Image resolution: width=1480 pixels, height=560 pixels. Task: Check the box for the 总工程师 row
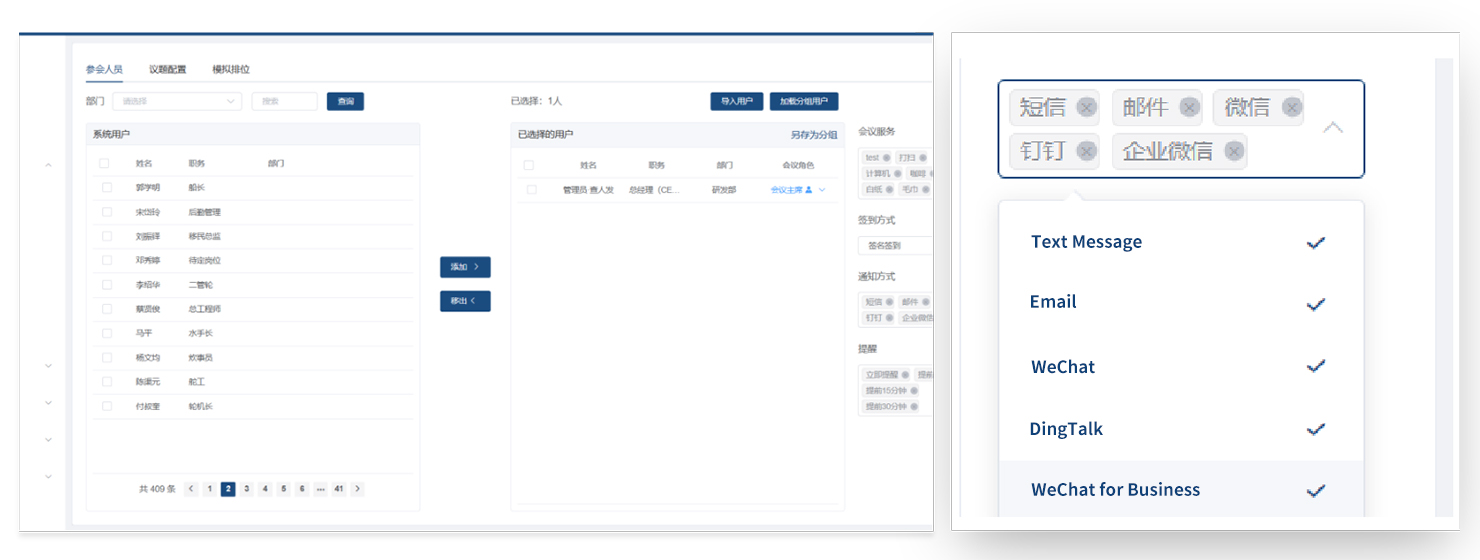click(107, 309)
